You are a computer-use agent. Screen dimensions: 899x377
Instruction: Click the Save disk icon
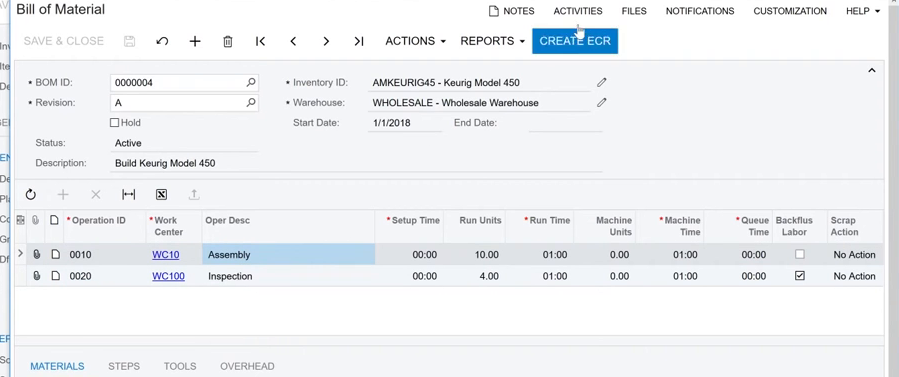pyautogui.click(x=130, y=41)
